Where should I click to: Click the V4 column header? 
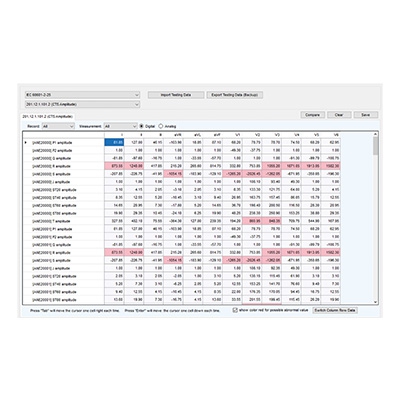pyautogui.click(x=291, y=135)
